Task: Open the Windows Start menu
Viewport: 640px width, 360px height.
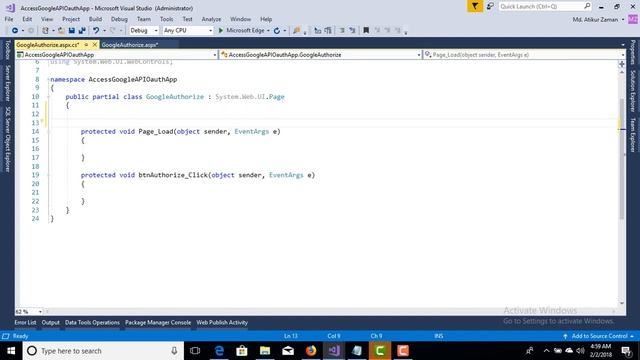Action: pyautogui.click(x=11, y=351)
